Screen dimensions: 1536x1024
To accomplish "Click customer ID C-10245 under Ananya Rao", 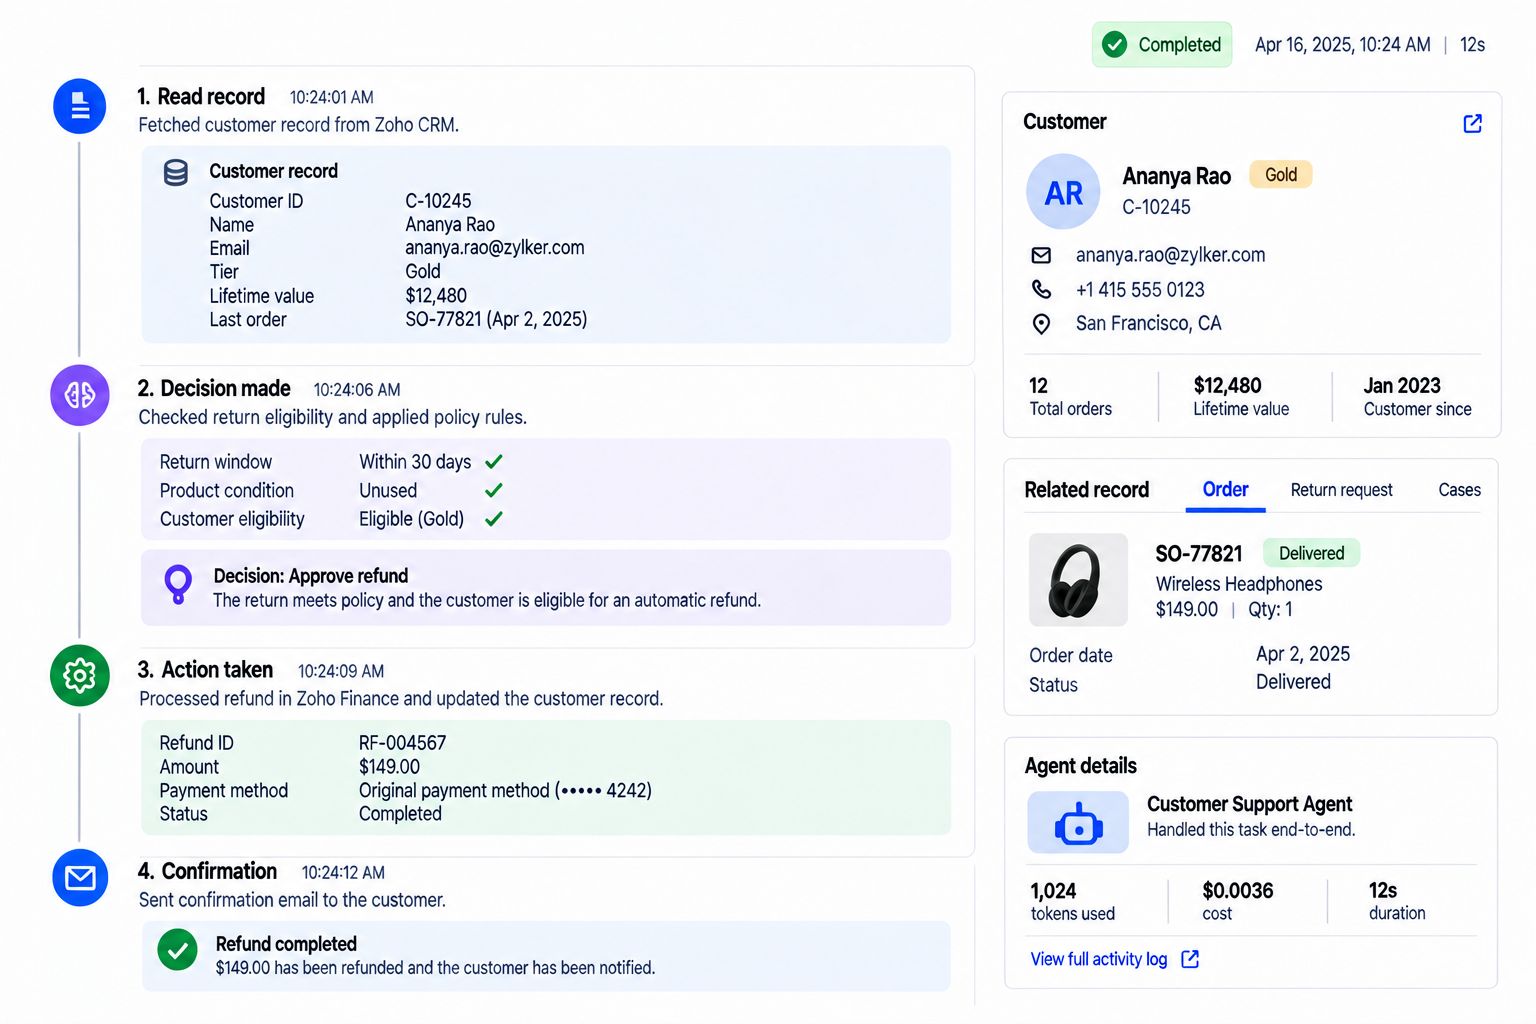I will tap(1156, 207).
